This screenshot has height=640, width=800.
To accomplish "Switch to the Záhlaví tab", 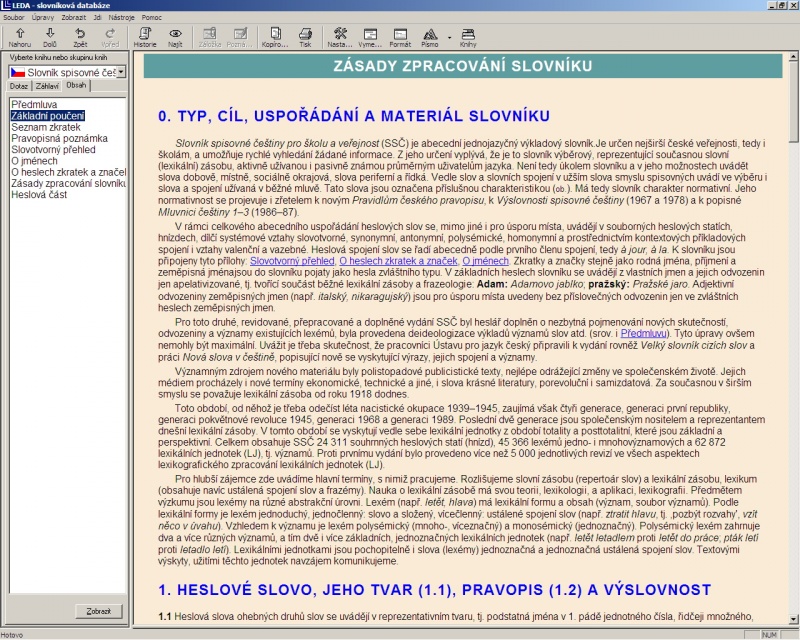I will coord(47,86).
